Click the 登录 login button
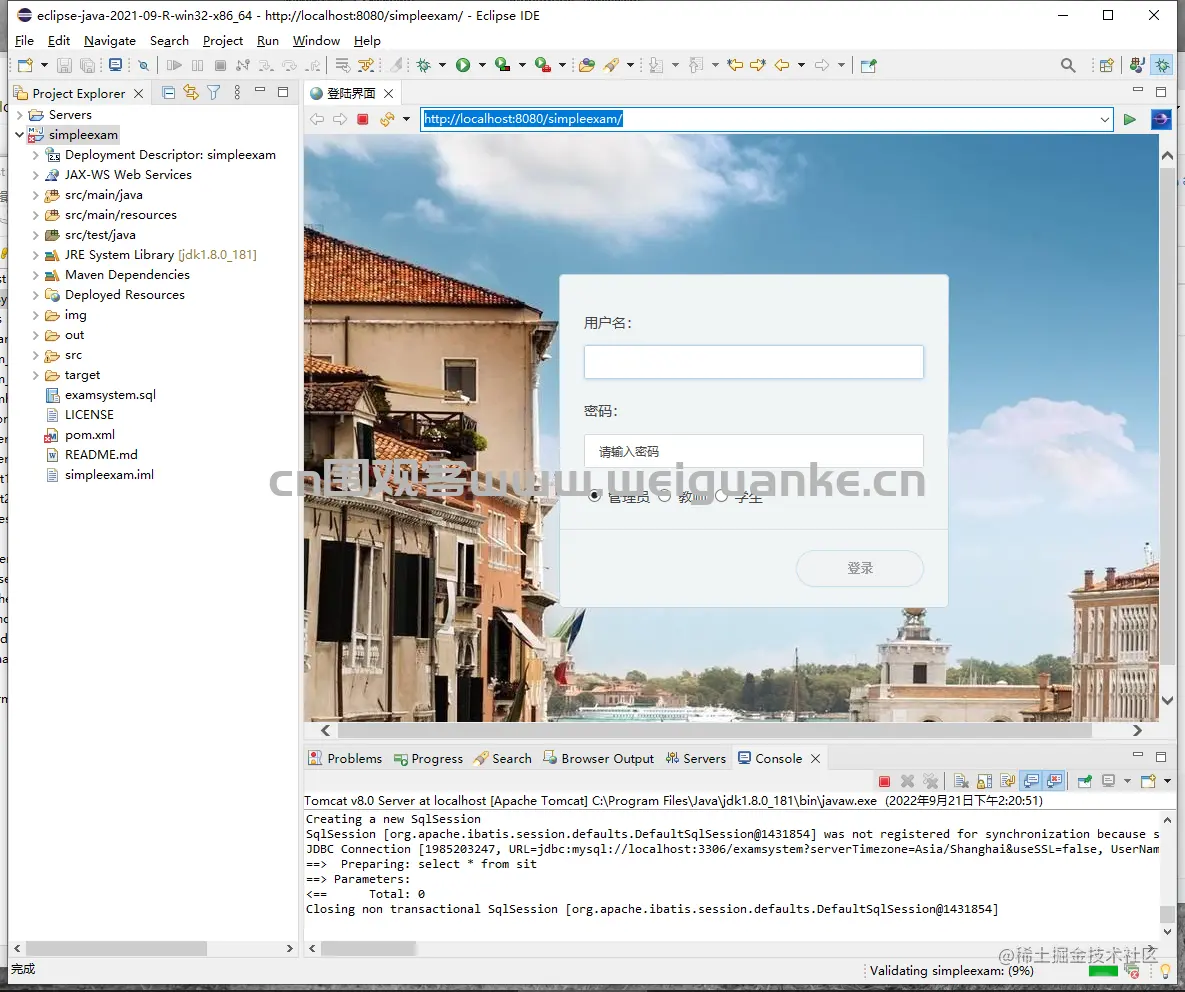The width and height of the screenshot is (1185, 992). (x=859, y=568)
